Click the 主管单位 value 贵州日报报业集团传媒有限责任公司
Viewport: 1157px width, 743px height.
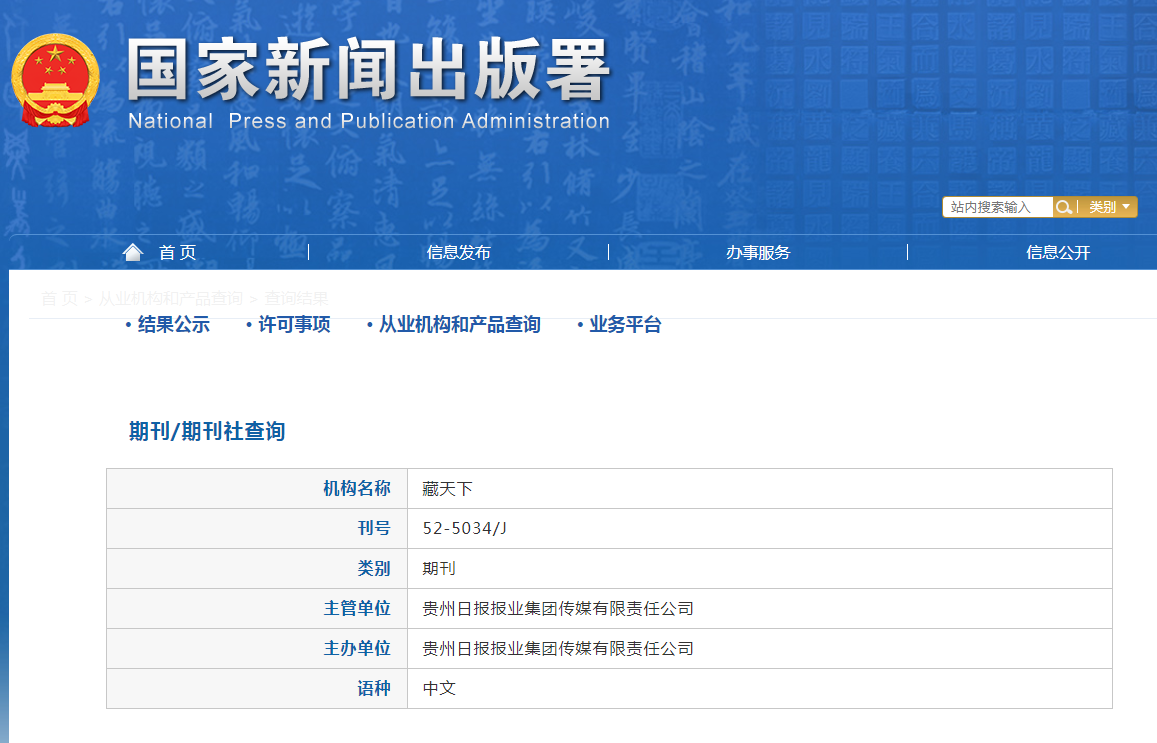coord(558,609)
